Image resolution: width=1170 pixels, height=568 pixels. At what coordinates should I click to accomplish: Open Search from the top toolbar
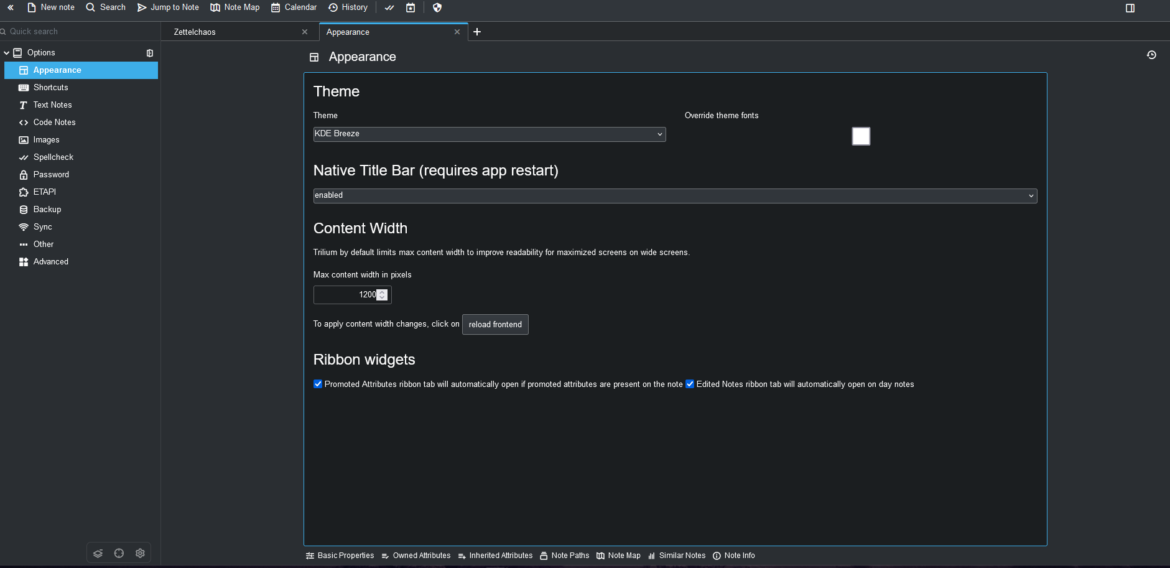105,7
